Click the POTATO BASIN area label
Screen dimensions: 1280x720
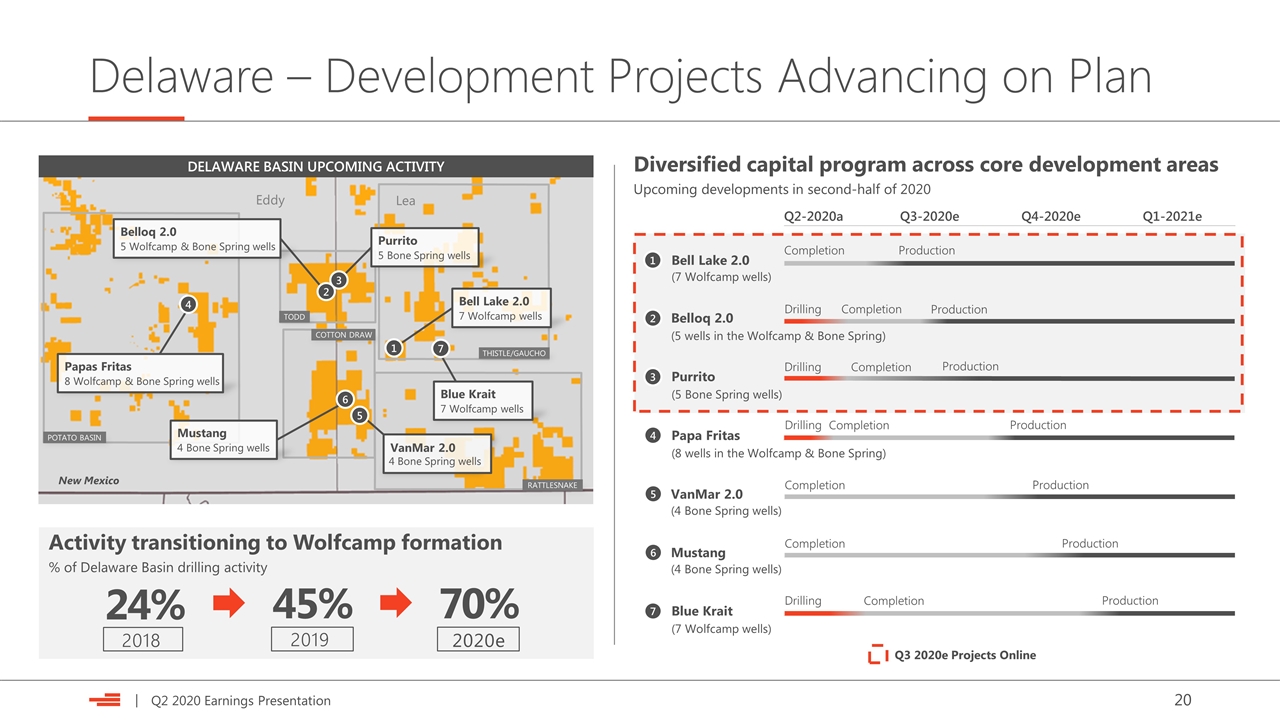coord(74,438)
